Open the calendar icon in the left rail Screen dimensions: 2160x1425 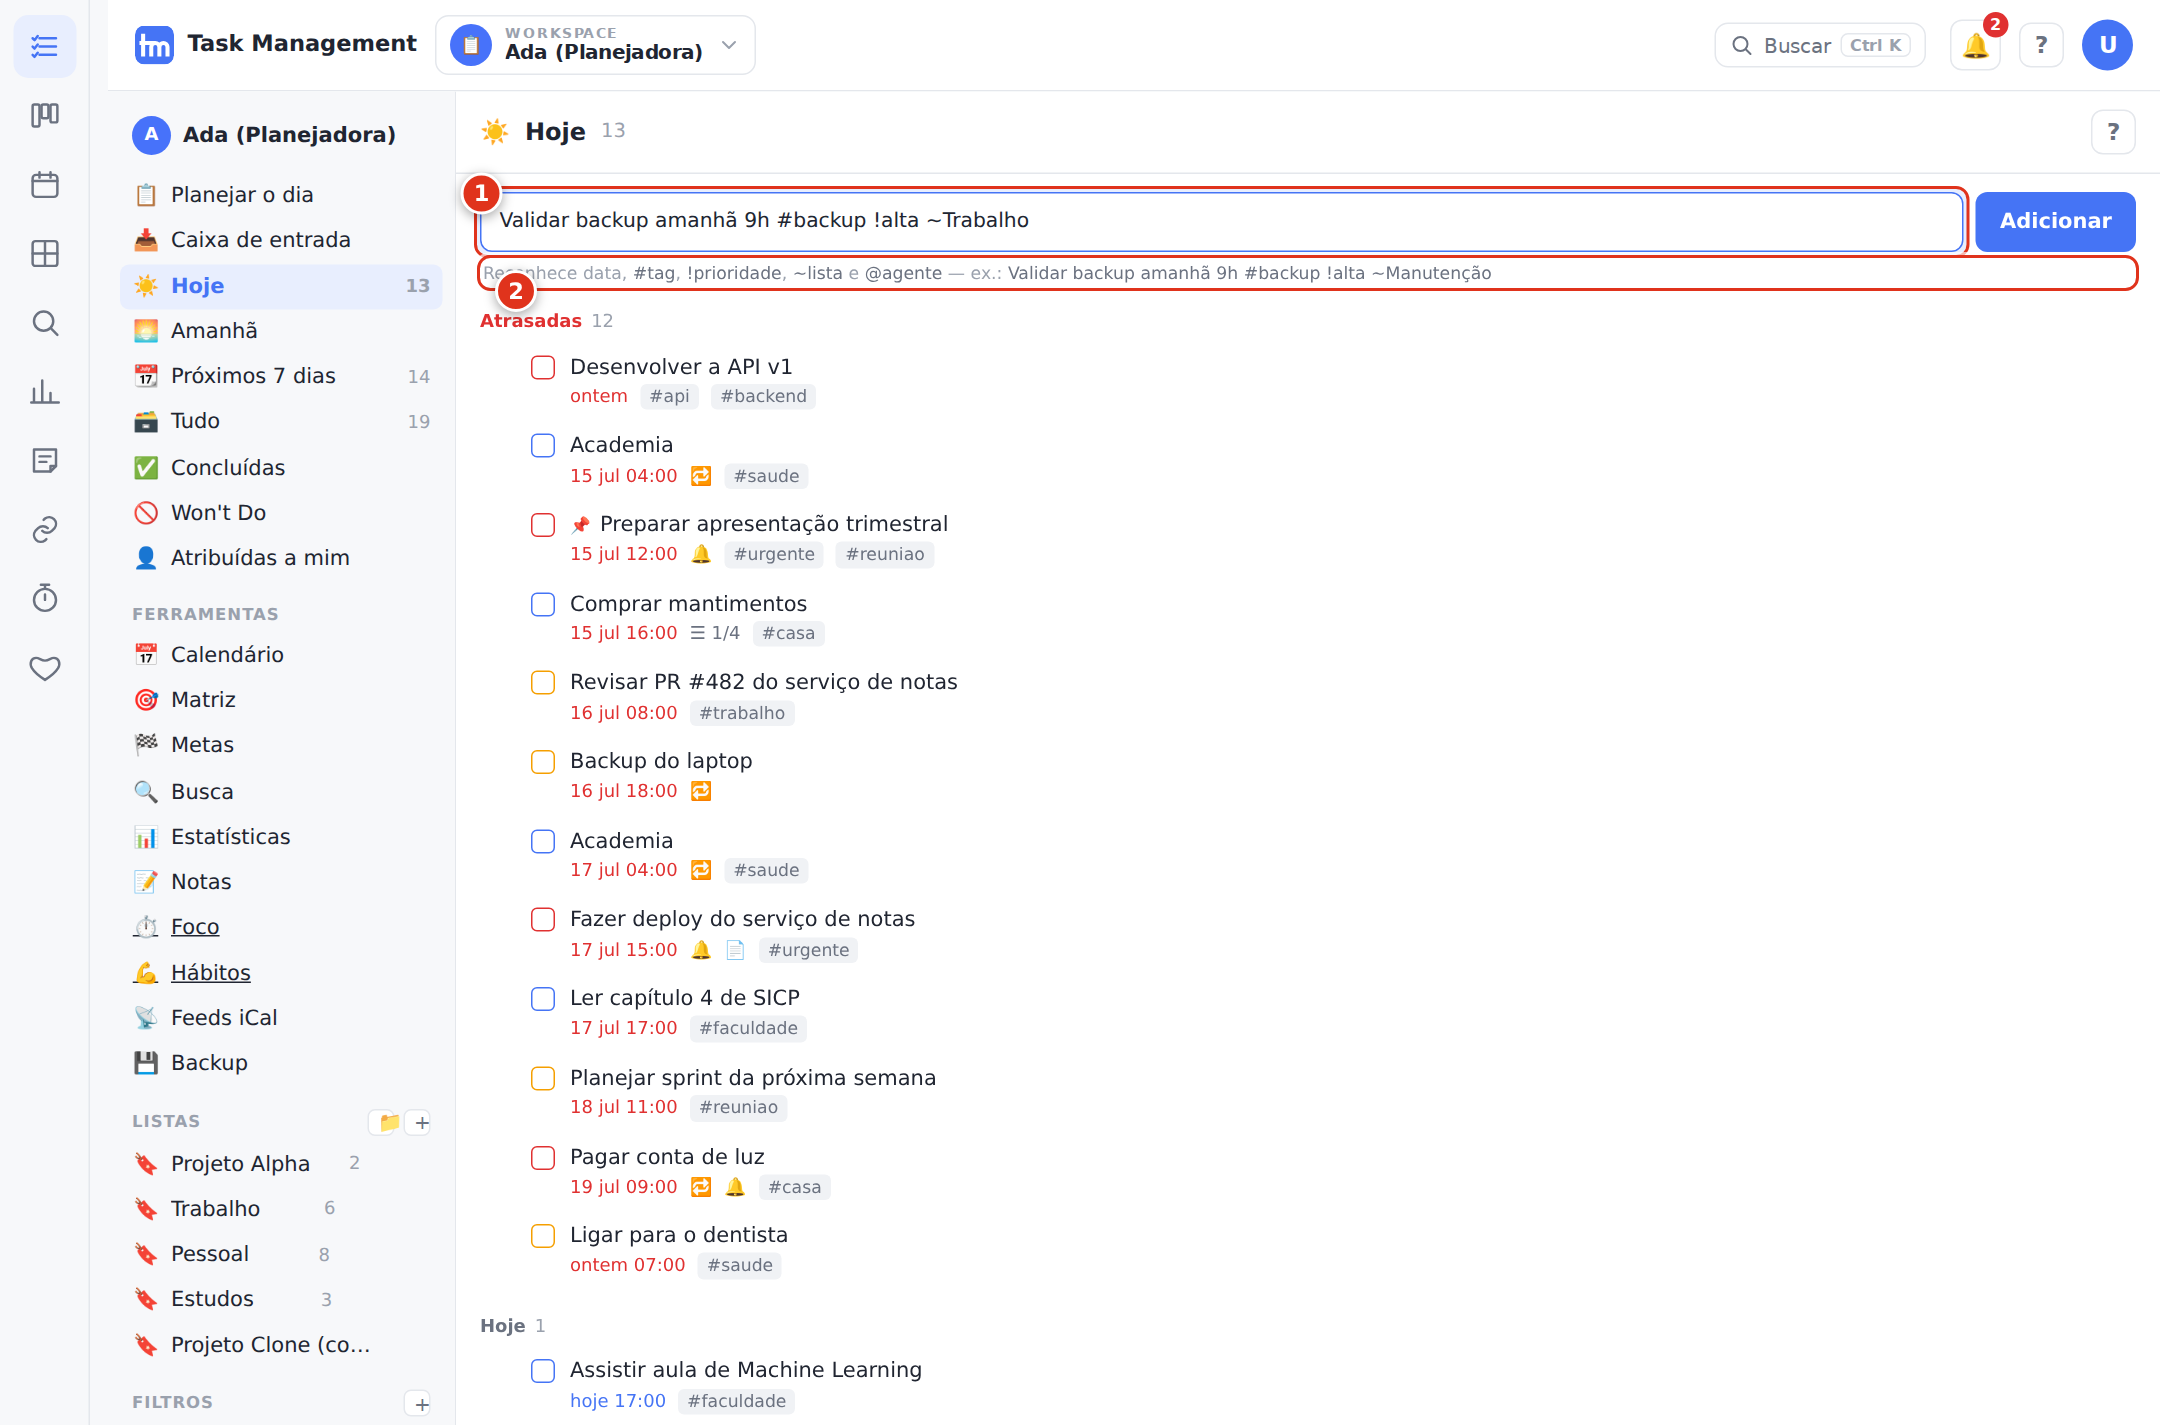click(x=45, y=185)
